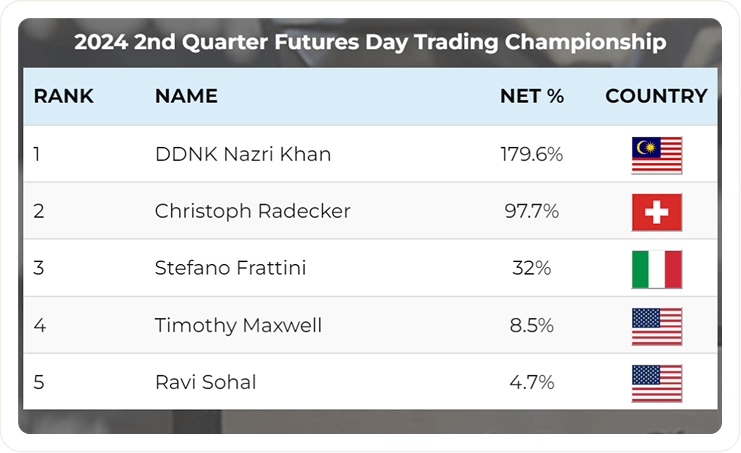741x453 pixels.
Task: Click the 97.7% net value
Action: pos(532,212)
